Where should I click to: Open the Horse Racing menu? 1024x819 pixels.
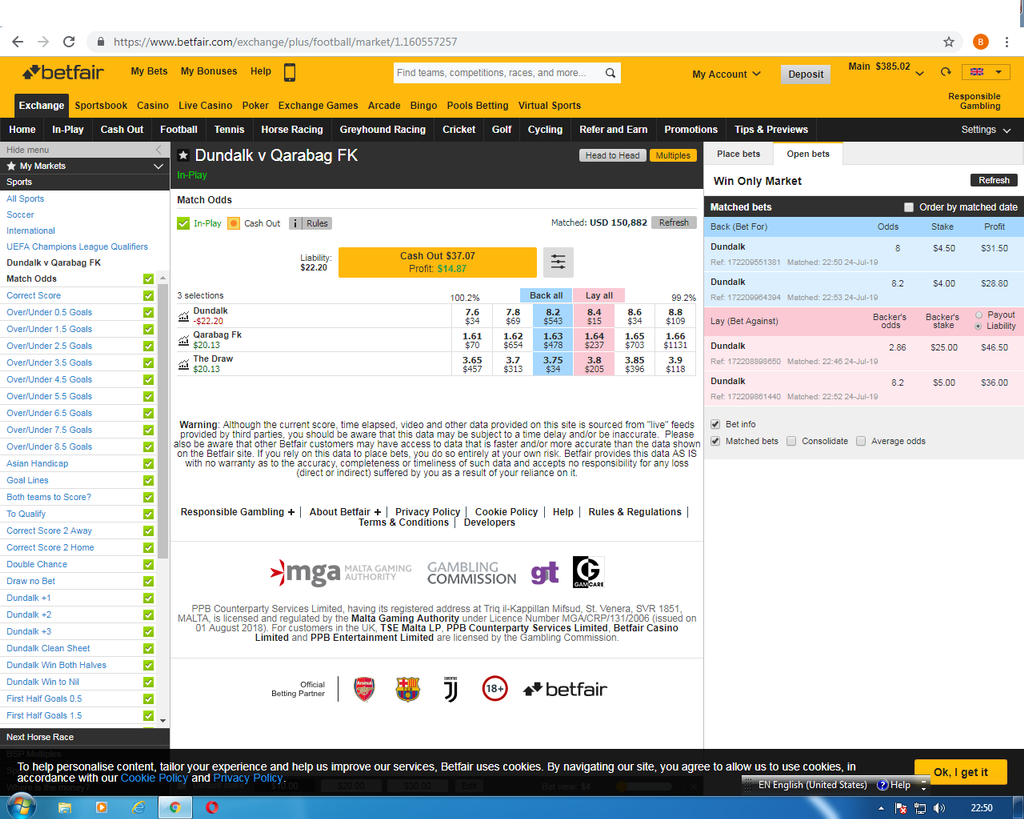pyautogui.click(x=292, y=130)
